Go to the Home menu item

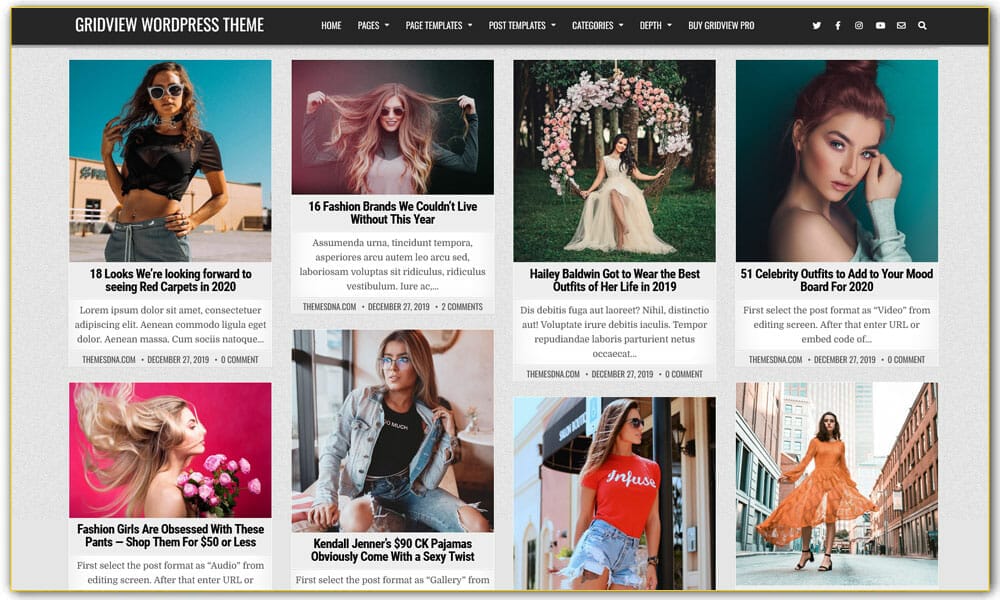pos(331,26)
